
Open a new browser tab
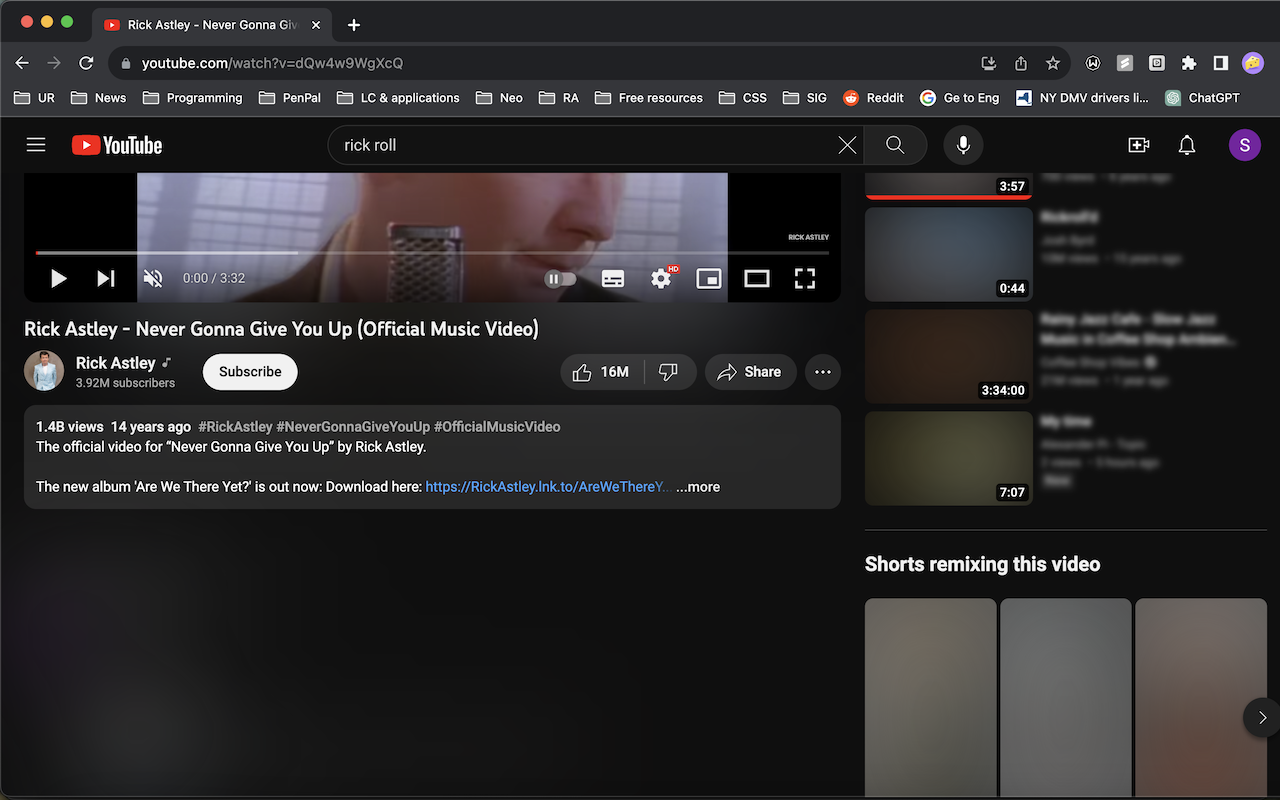(354, 25)
